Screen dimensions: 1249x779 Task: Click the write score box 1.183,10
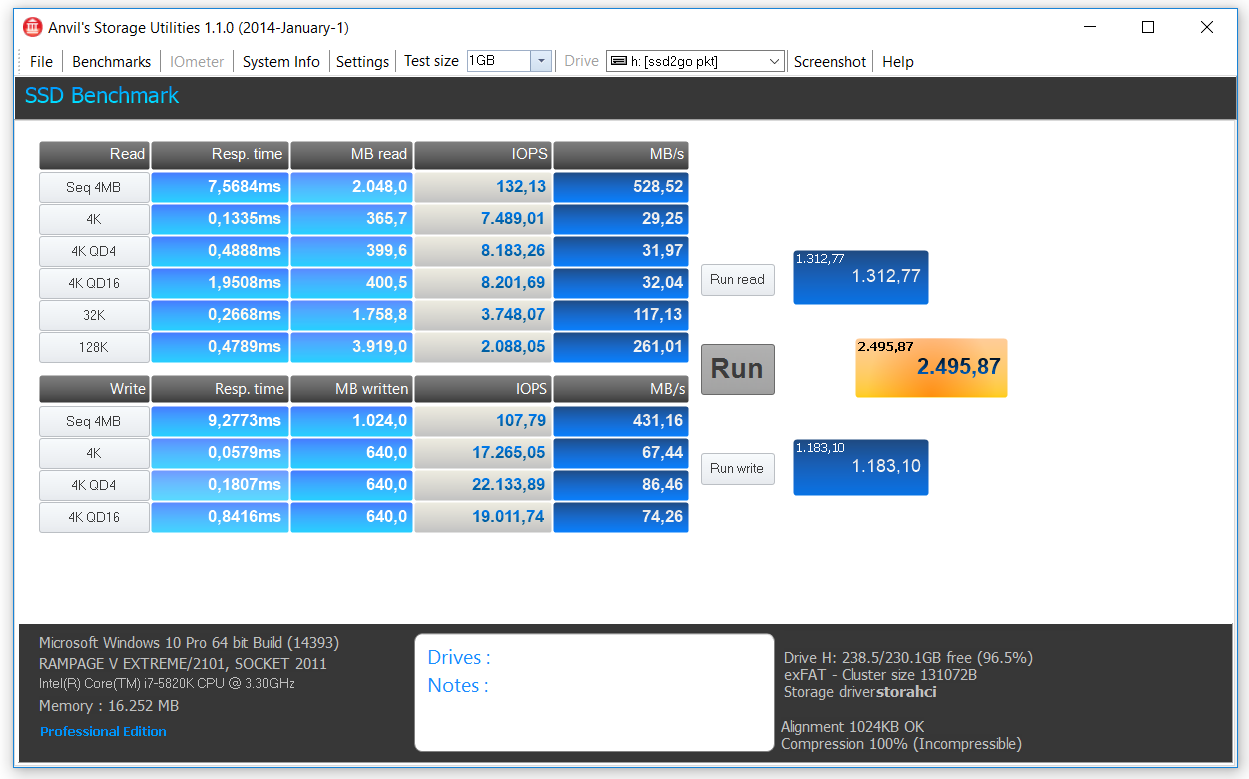coord(861,467)
